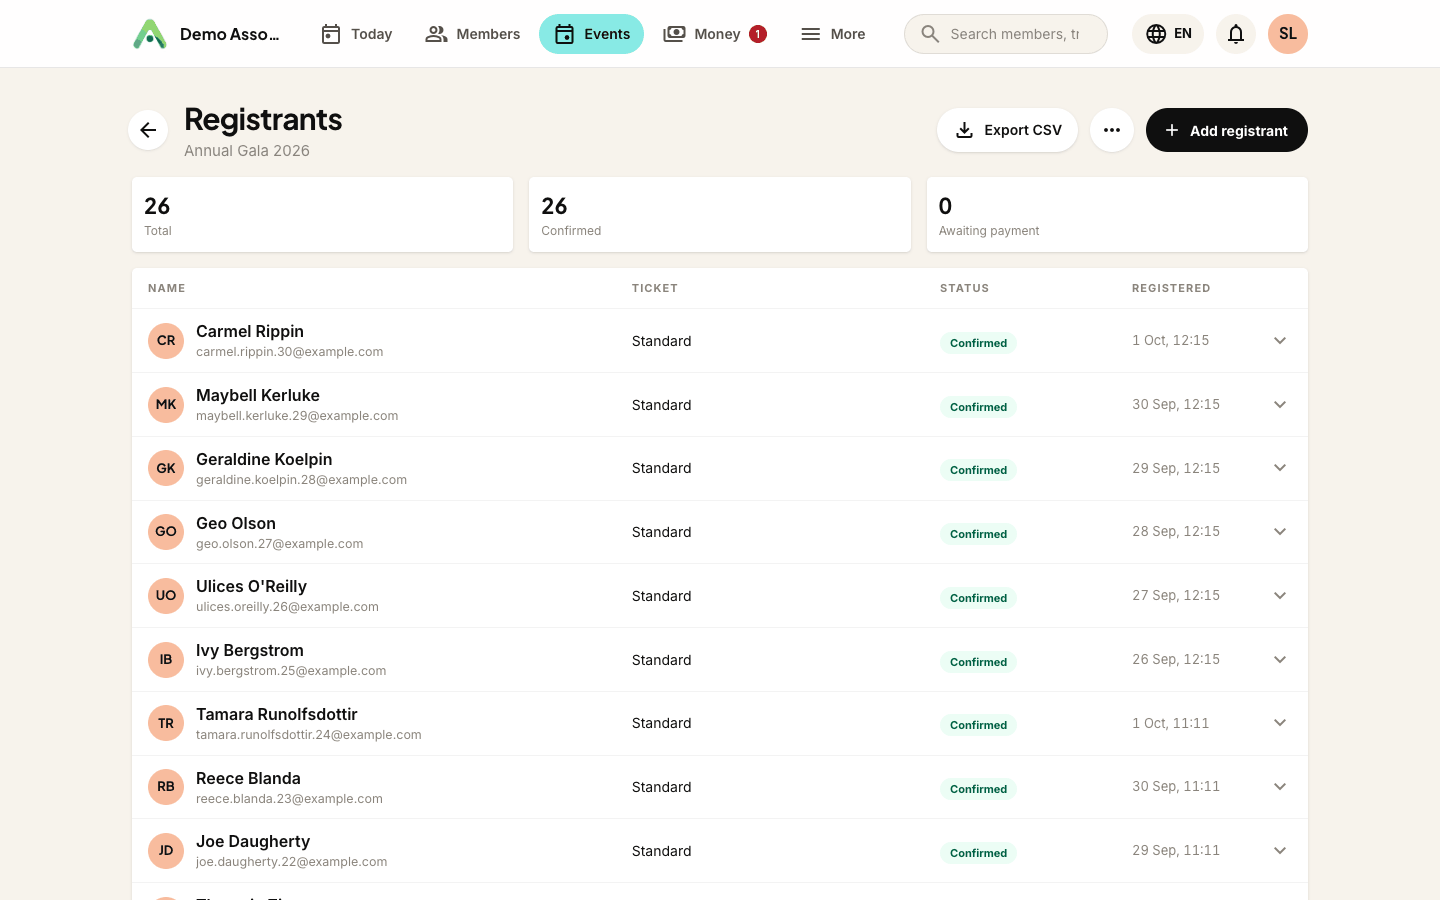The width and height of the screenshot is (1440, 900).
Task: Open the Money tab
Action: (715, 34)
